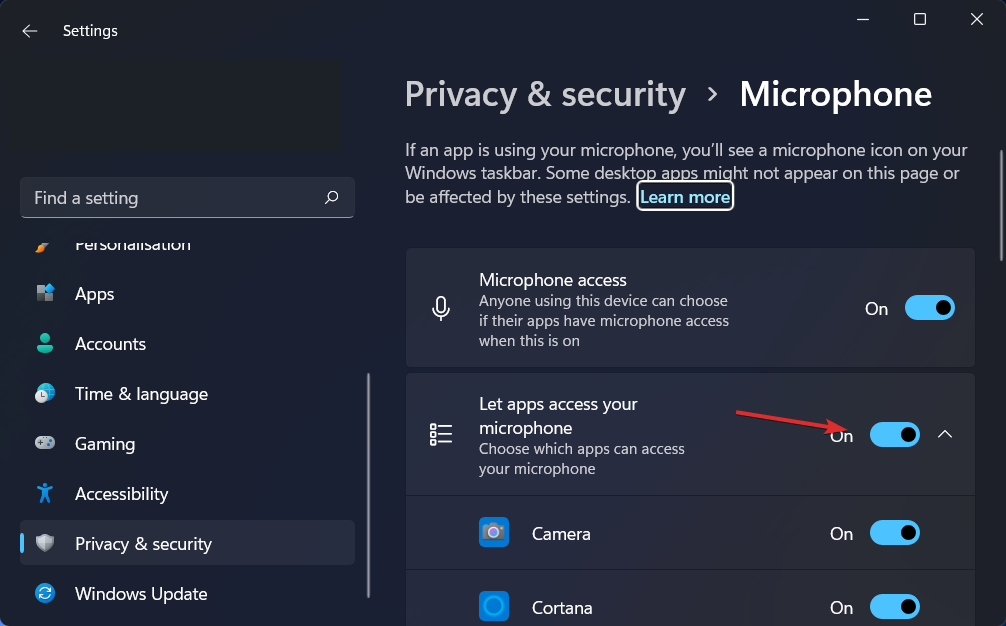Select the Apps icon in sidebar
Viewport: 1006px width, 626px height.
pyautogui.click(x=45, y=293)
